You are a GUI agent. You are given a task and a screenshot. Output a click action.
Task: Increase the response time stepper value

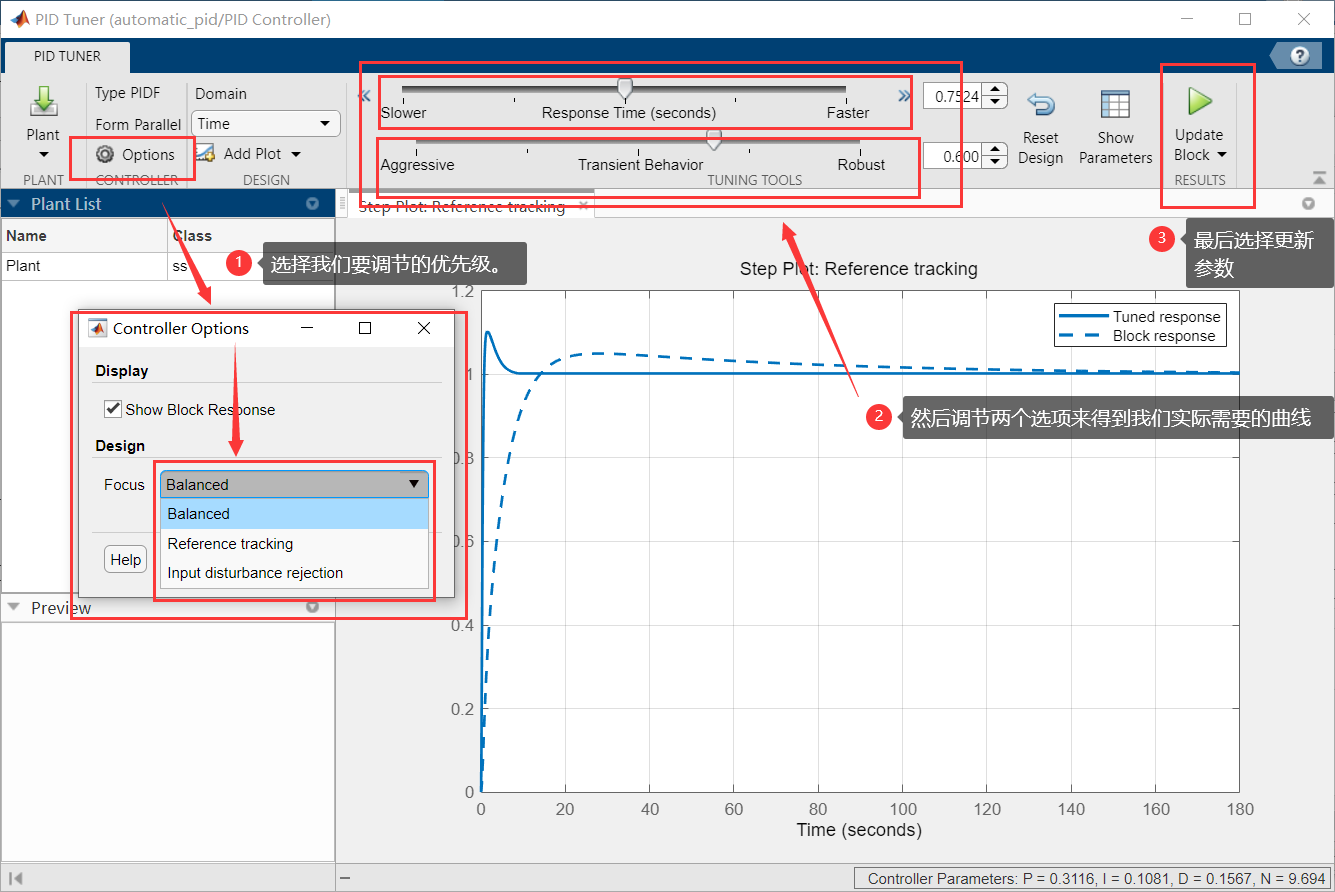(994, 91)
